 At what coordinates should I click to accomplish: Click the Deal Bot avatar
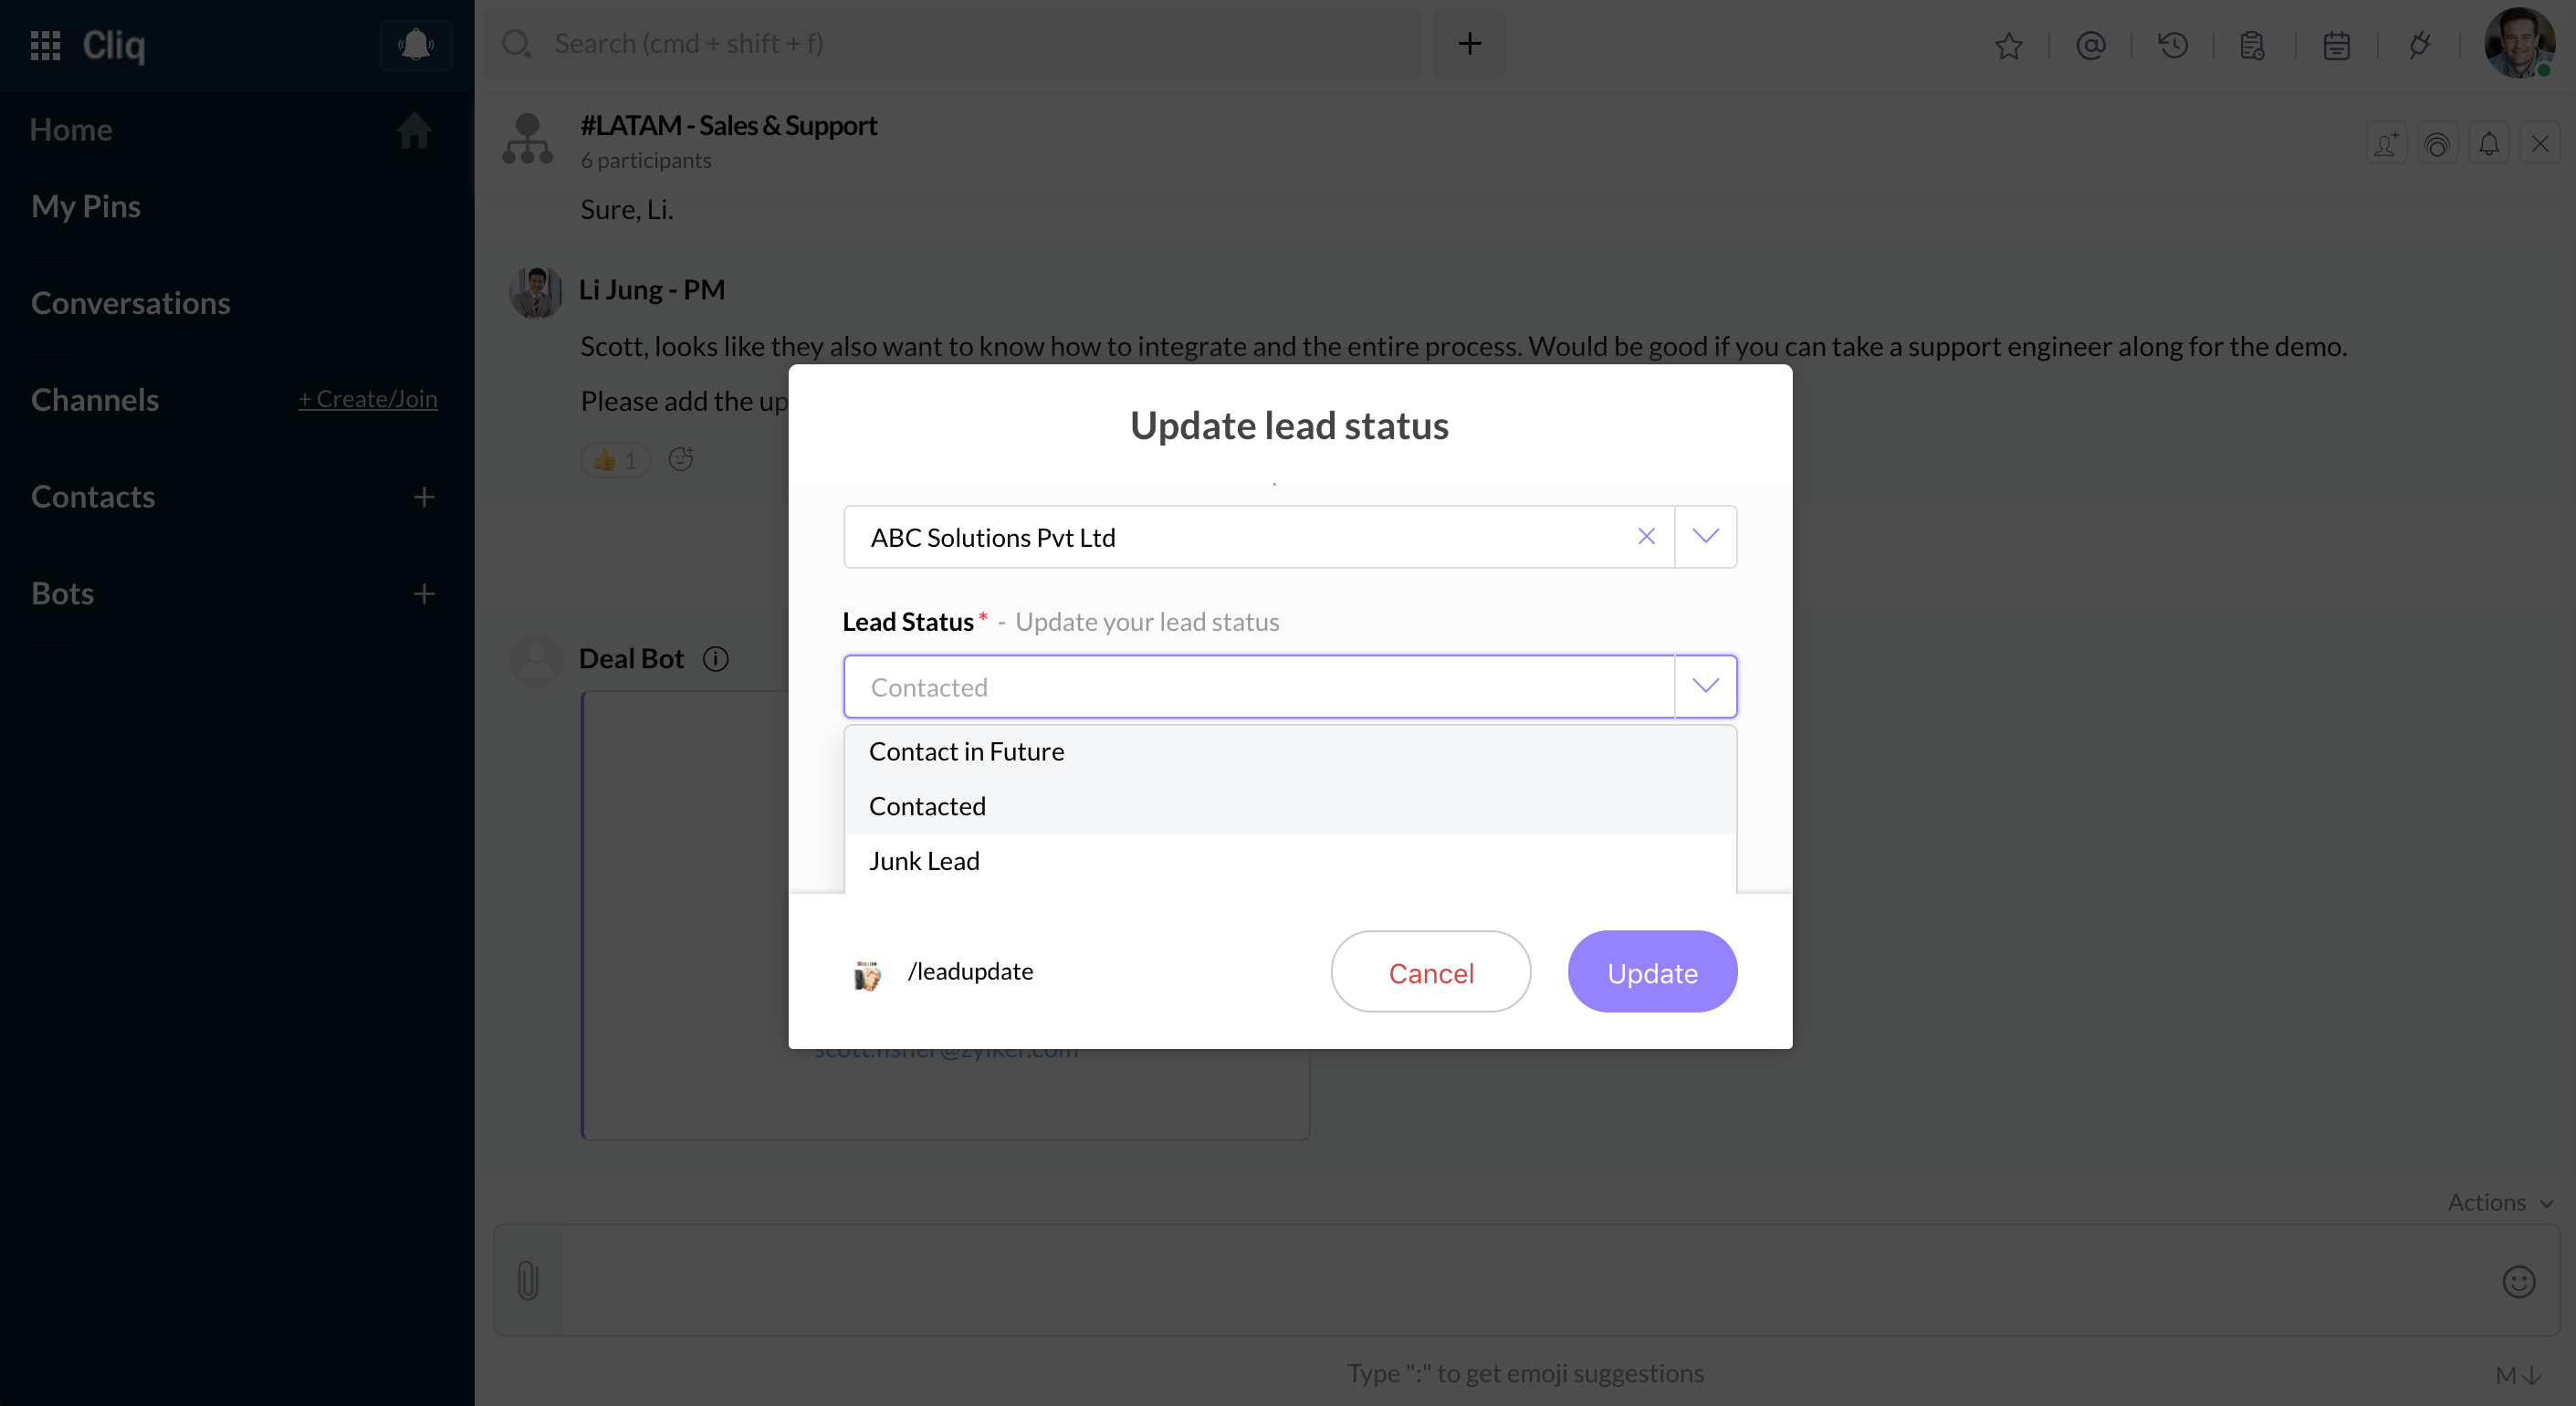coord(536,661)
